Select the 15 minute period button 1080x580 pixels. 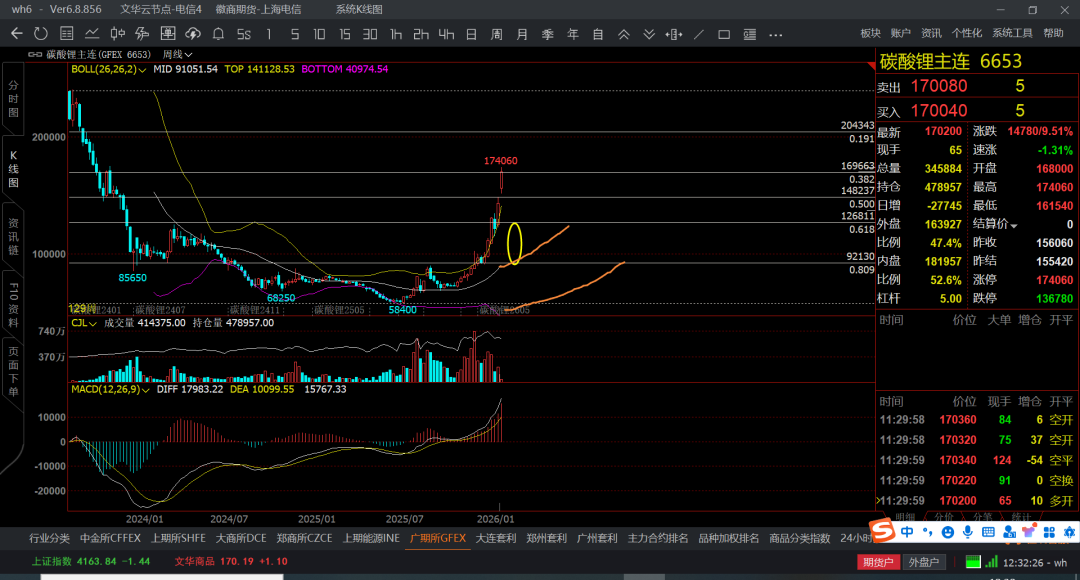point(344,34)
